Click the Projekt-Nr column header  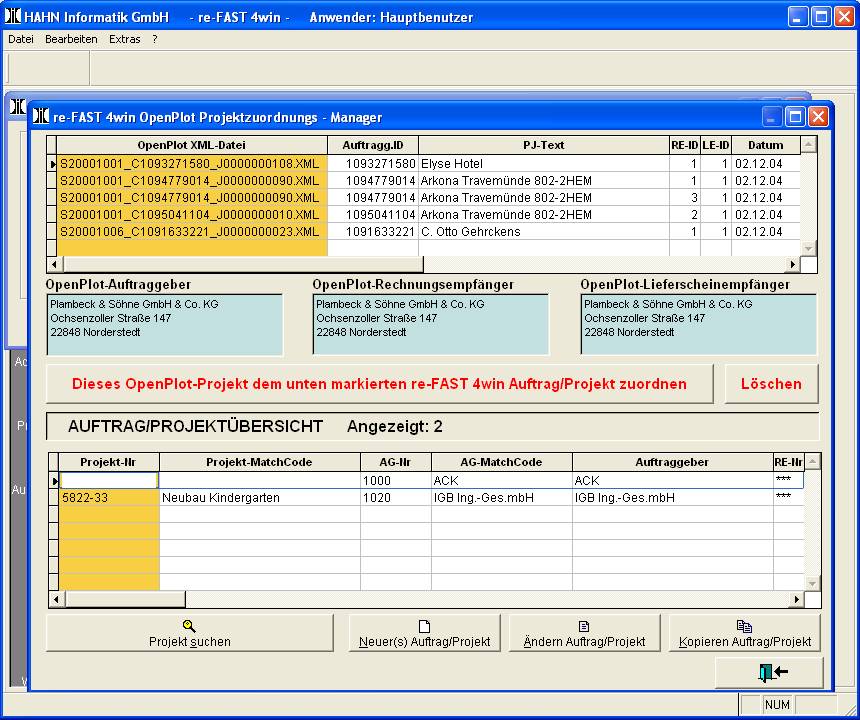(109, 462)
